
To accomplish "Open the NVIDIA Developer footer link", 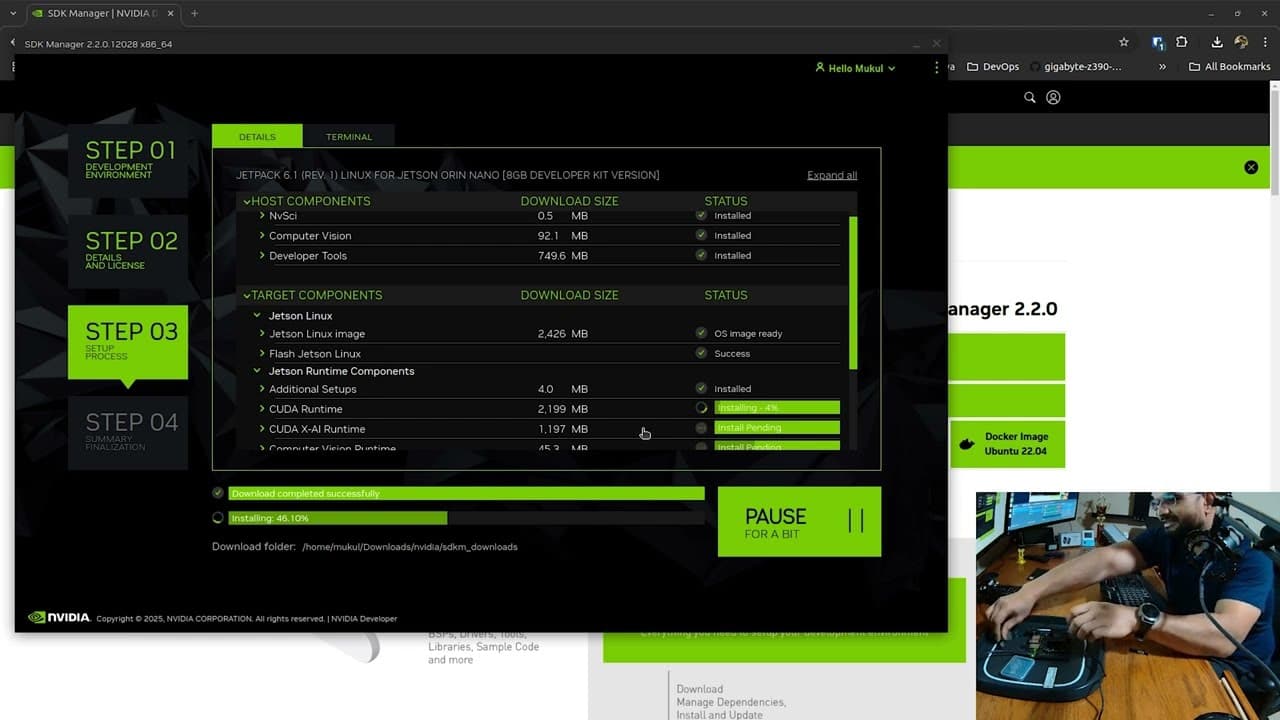I will pos(364,619).
